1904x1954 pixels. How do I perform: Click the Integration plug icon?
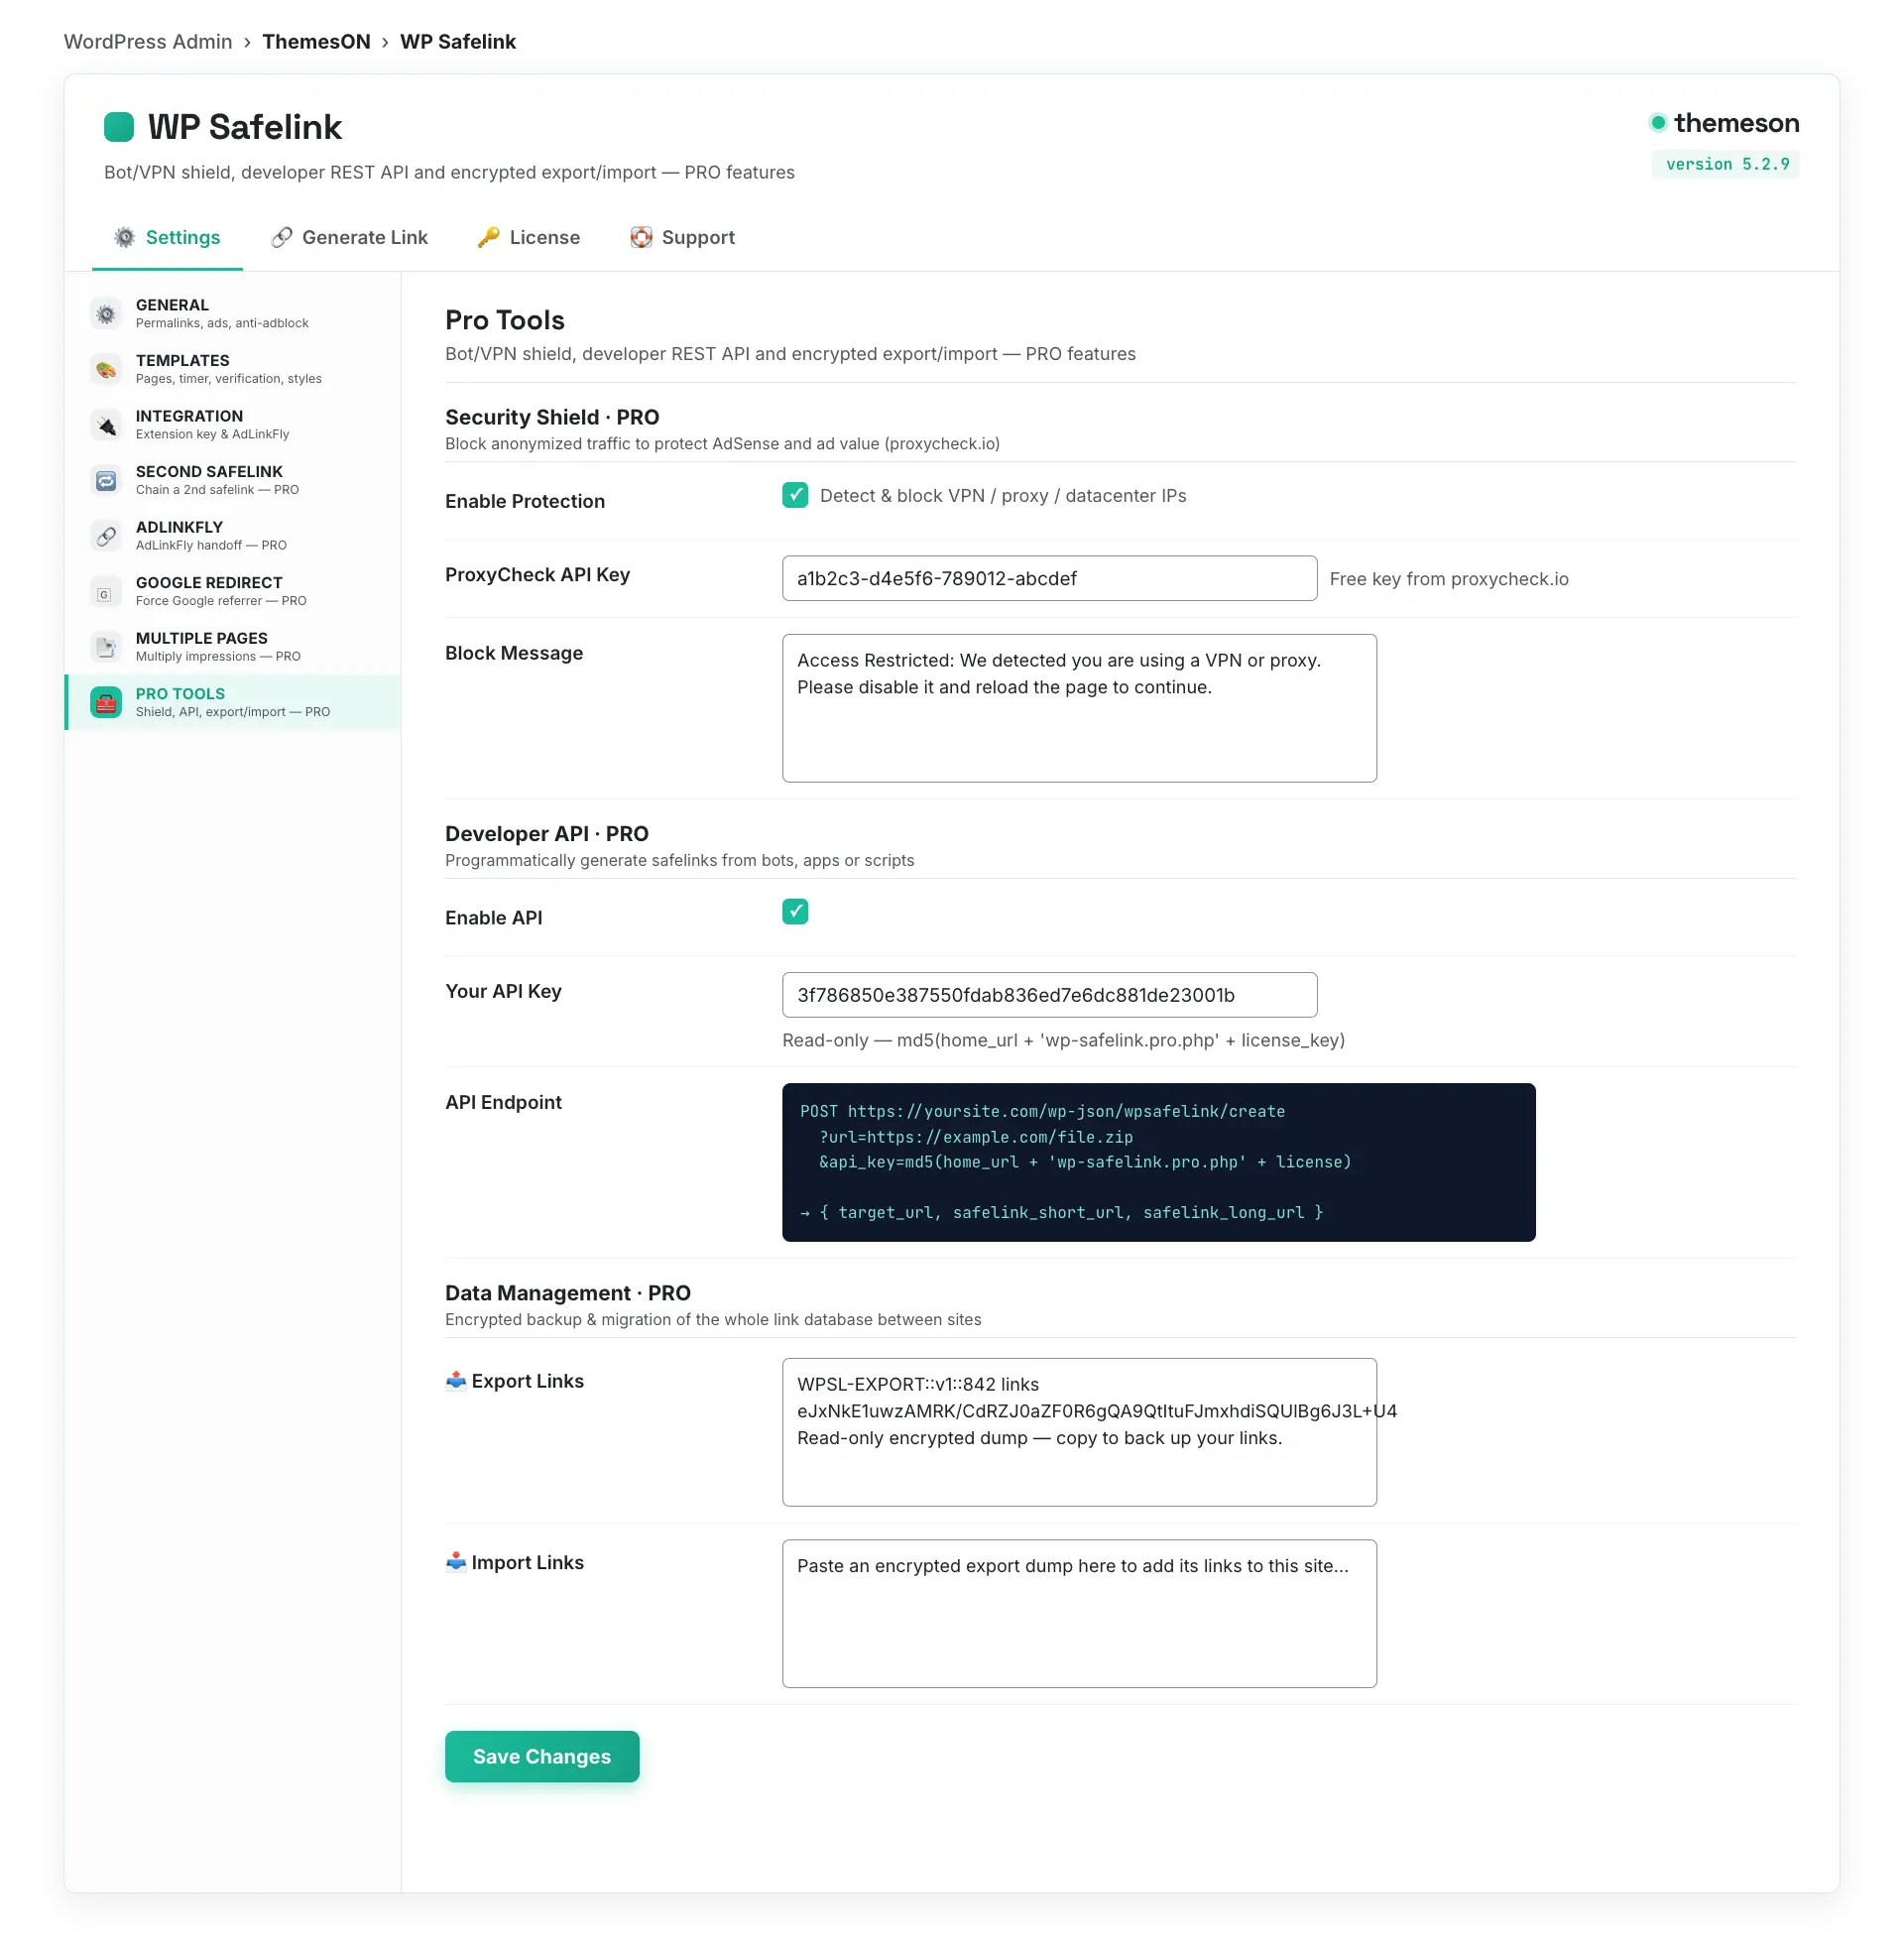coord(106,424)
